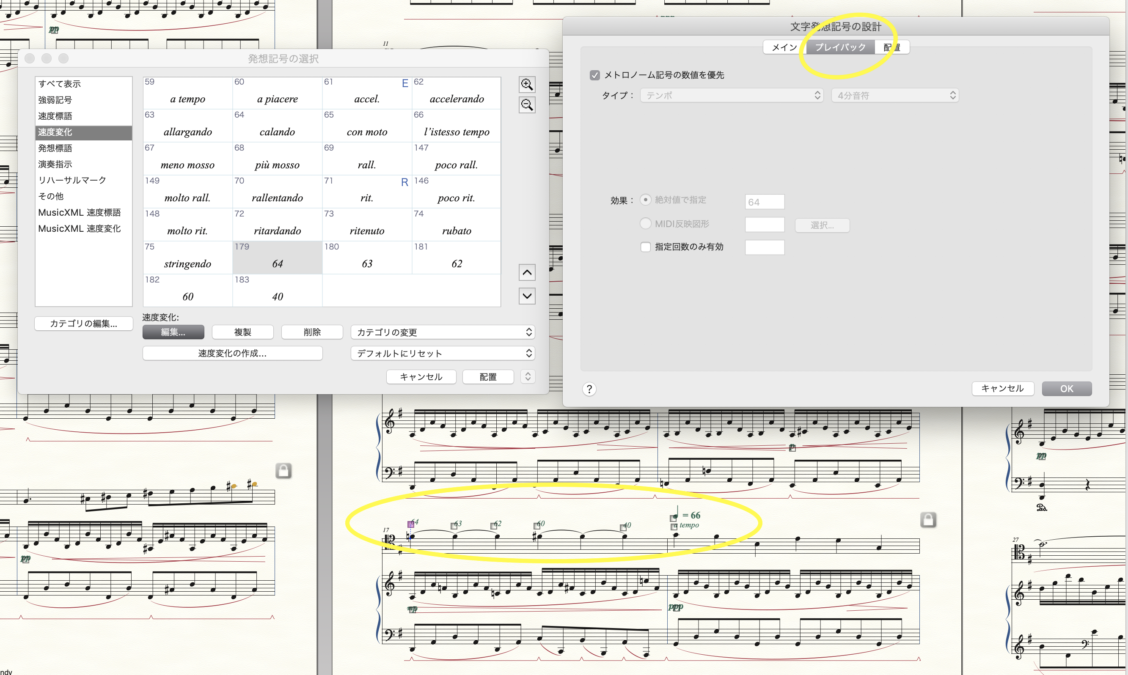The width and height of the screenshot is (1128, 675).
Task: Toggle the メトロノーム記号の数値を優先 checkbox
Action: [x=594, y=75]
